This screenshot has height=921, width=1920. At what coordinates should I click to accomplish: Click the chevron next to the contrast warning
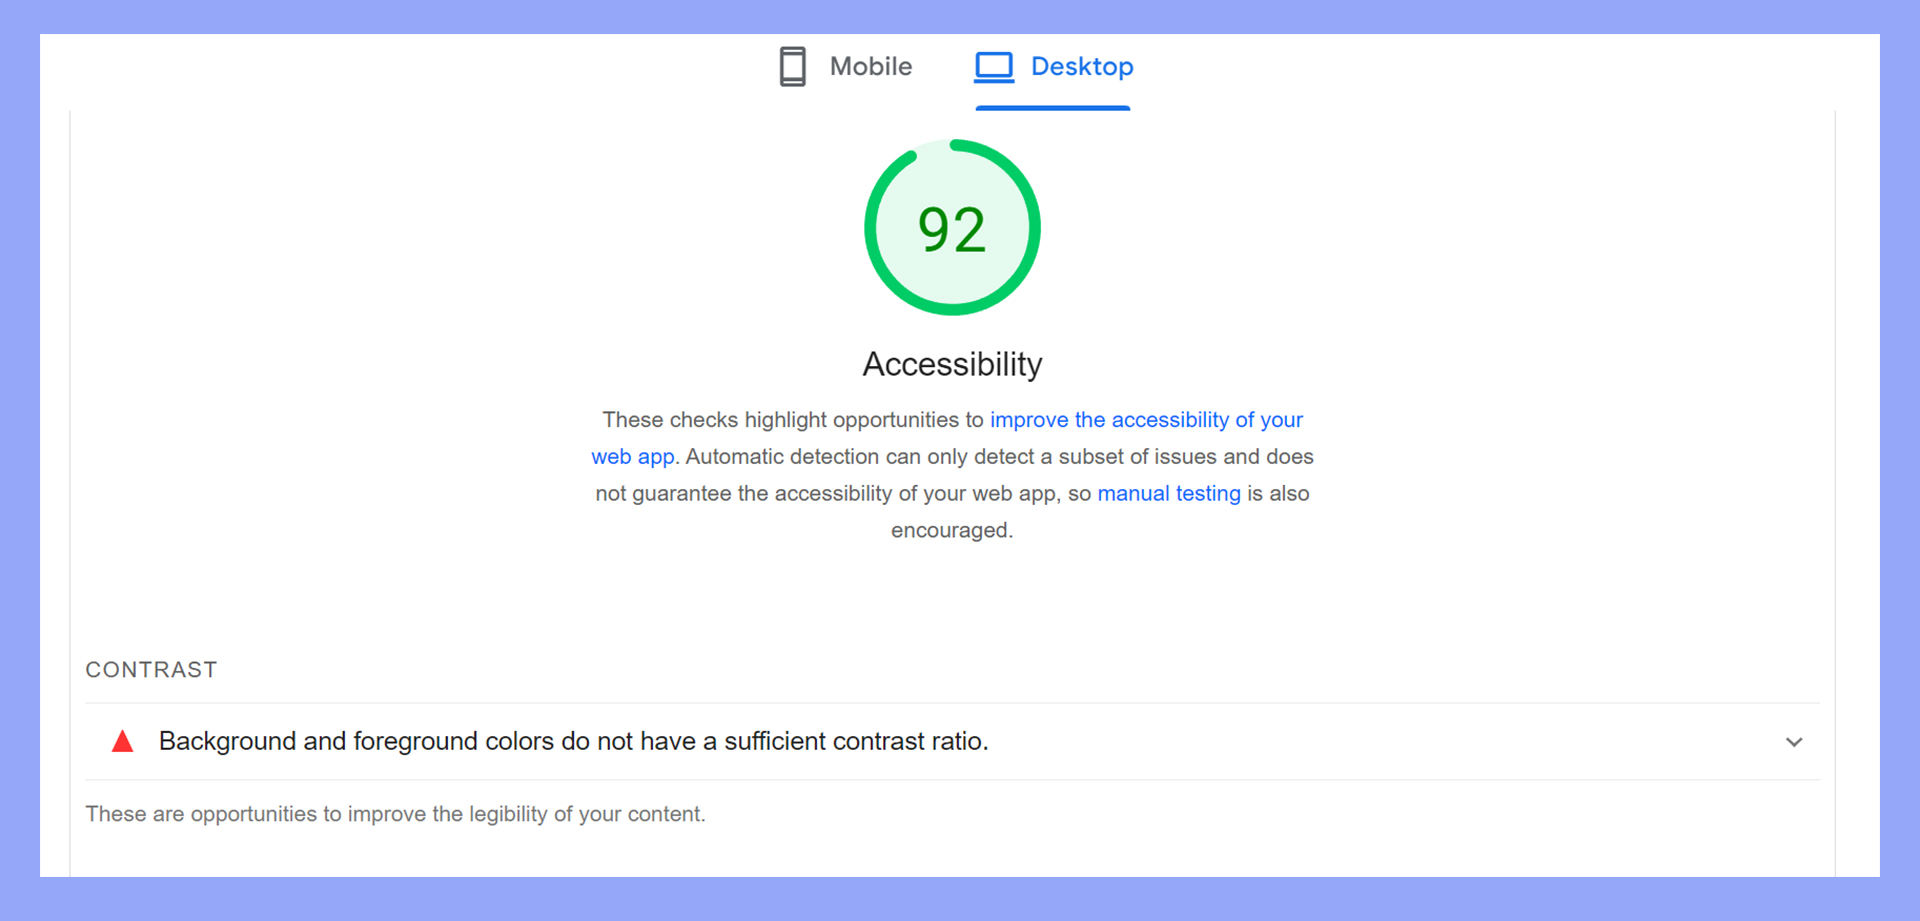pos(1793,742)
